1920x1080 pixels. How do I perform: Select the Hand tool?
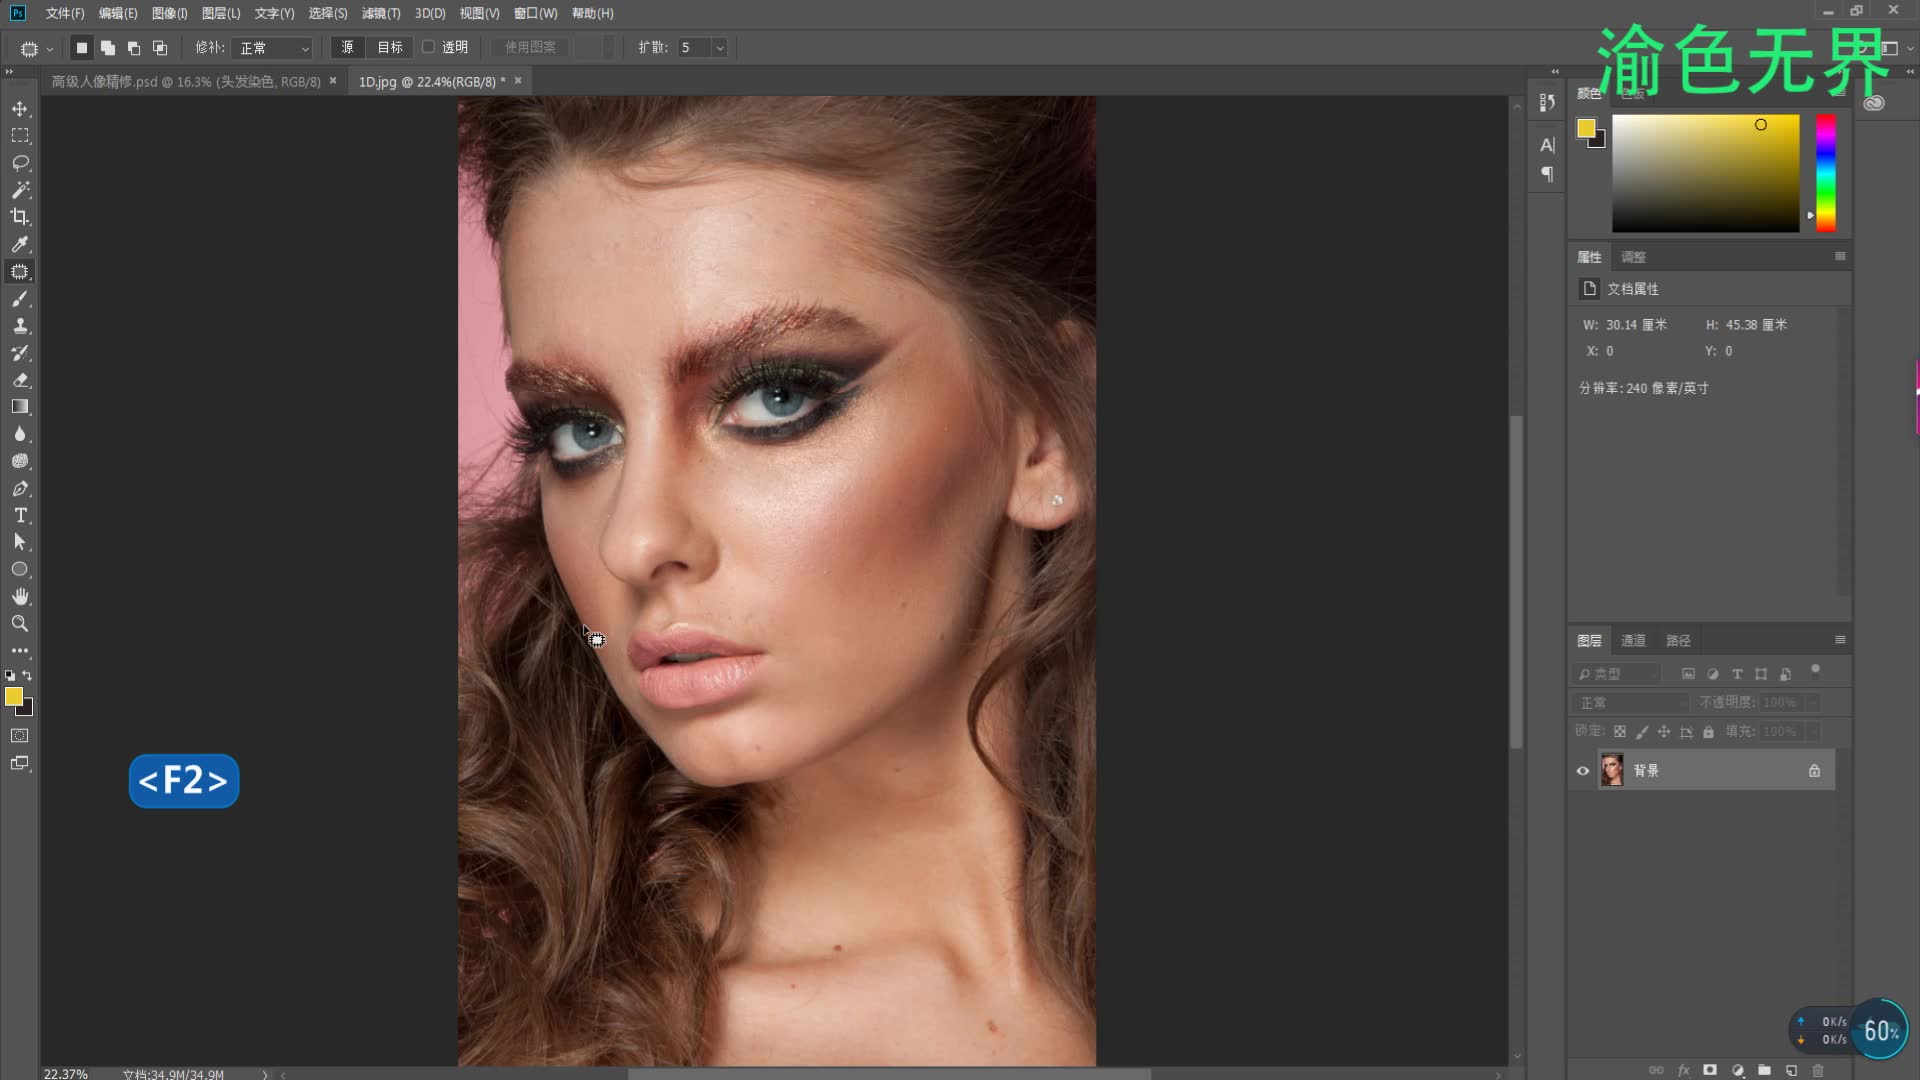click(20, 596)
